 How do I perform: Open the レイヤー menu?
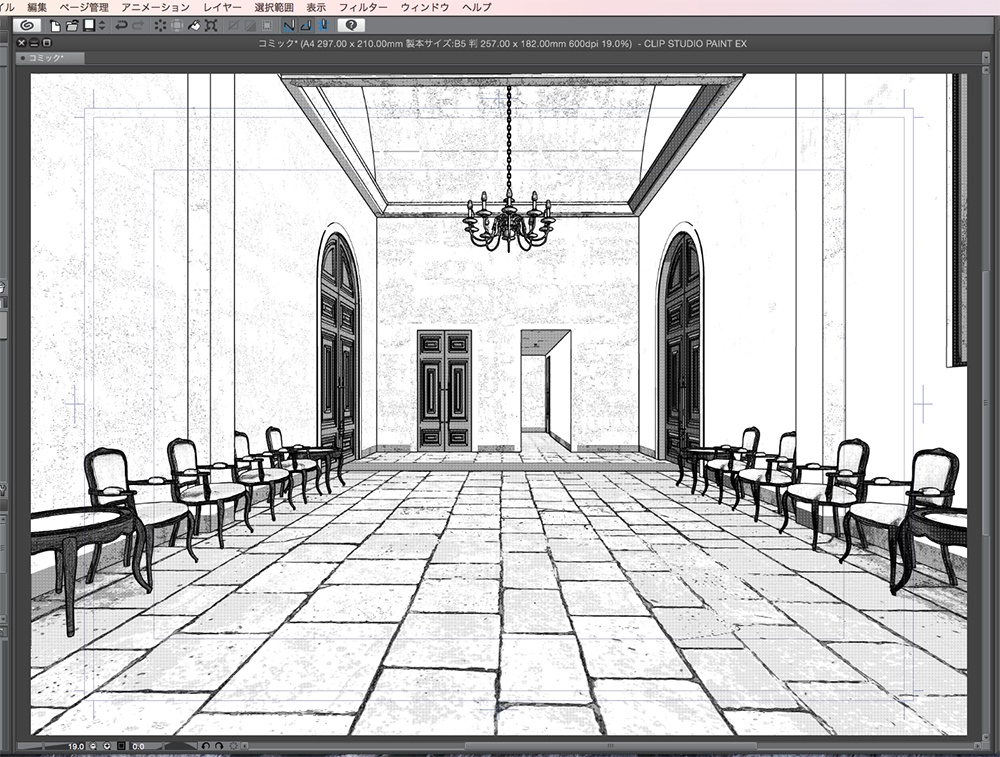tap(223, 7)
